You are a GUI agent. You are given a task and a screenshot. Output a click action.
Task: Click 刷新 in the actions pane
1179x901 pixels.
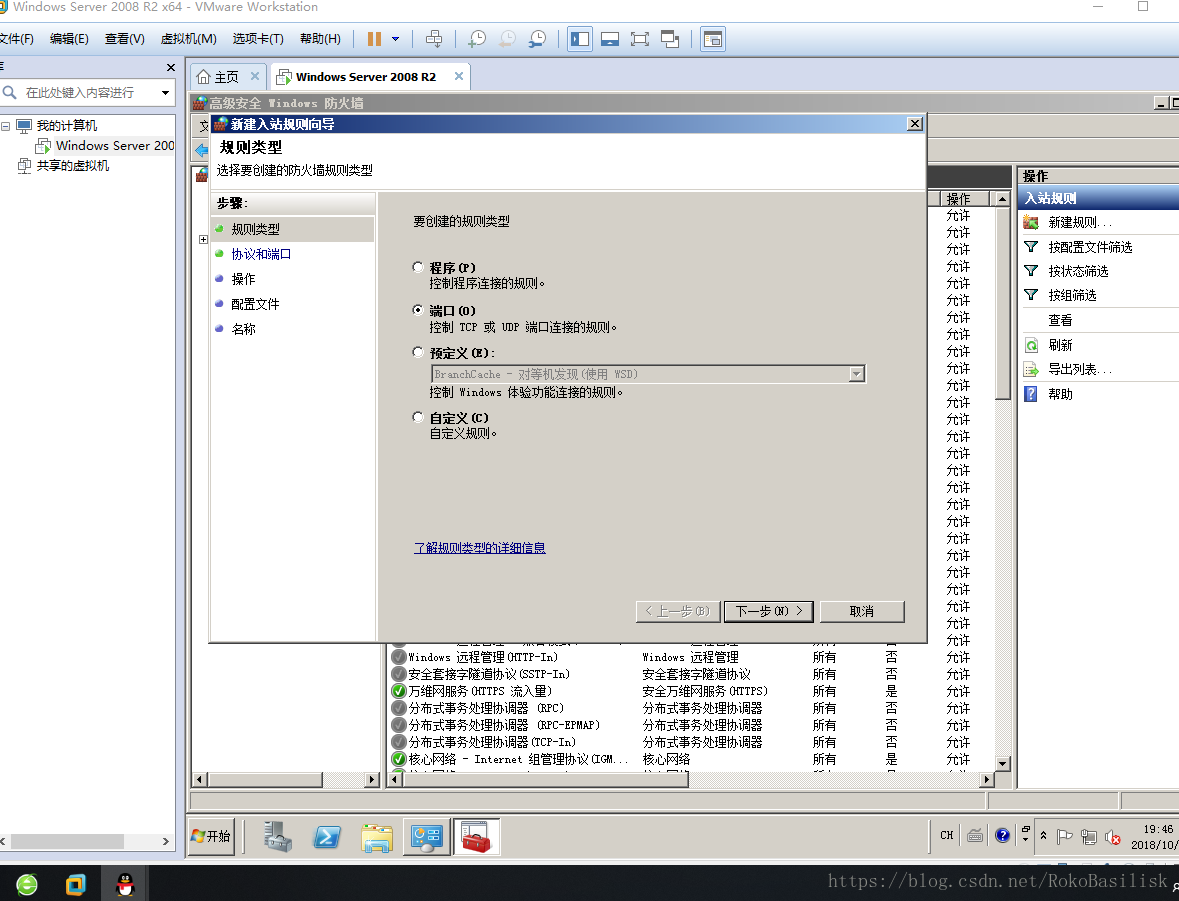[x=1060, y=345]
